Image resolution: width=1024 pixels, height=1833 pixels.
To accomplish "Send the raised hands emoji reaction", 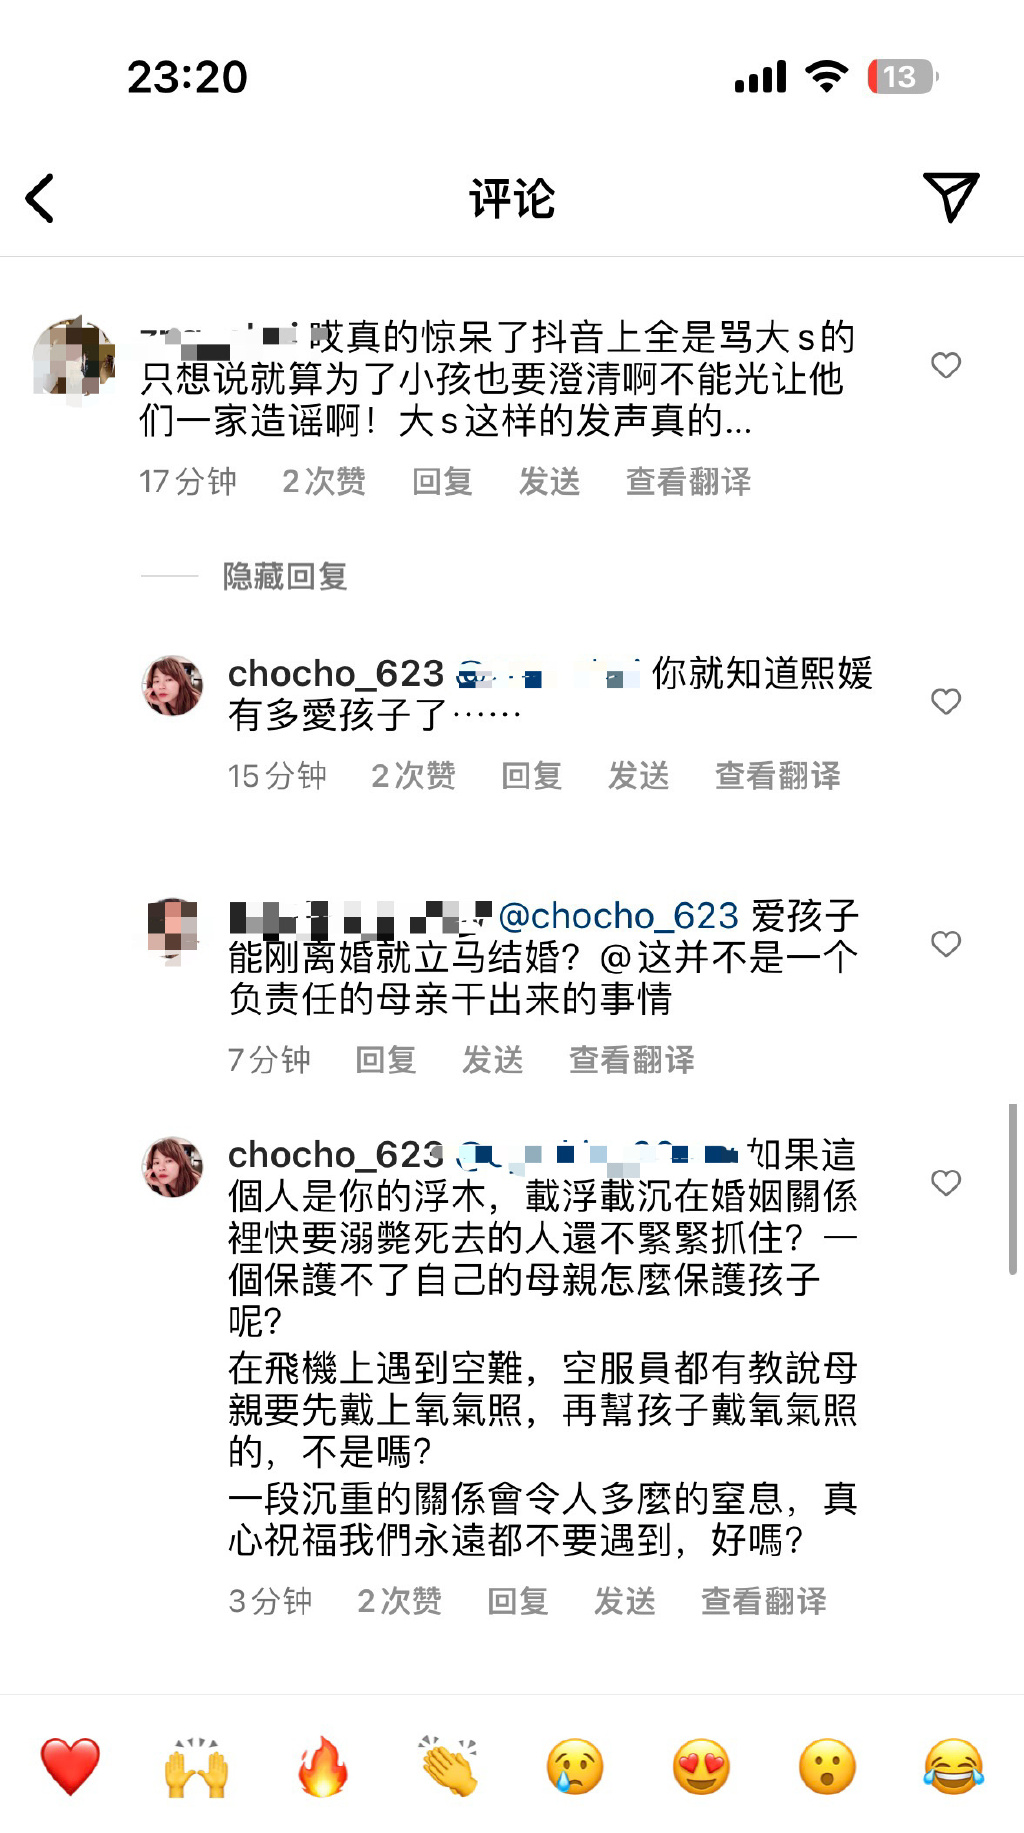I will [196, 1766].
